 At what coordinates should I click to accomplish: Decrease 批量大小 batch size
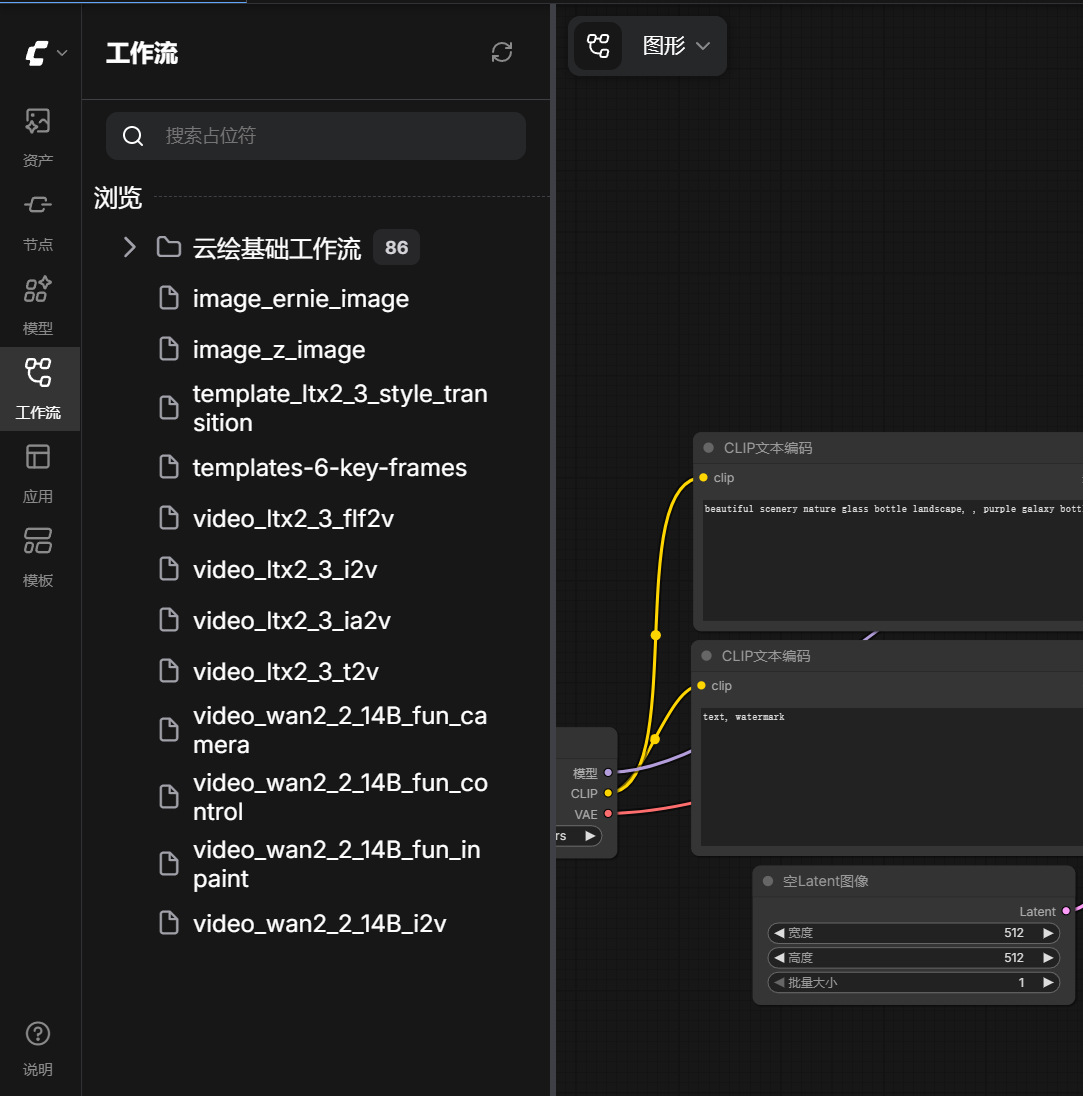tap(779, 982)
